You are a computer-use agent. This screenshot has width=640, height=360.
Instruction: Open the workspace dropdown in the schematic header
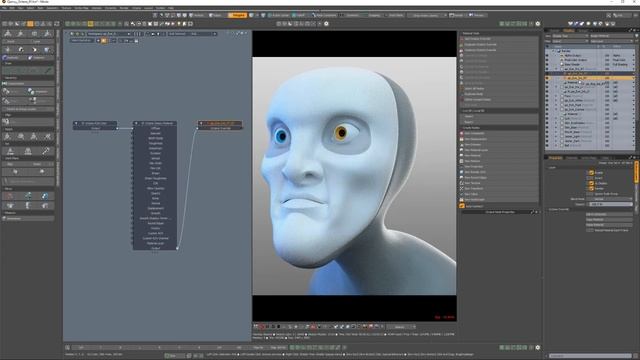[109, 34]
